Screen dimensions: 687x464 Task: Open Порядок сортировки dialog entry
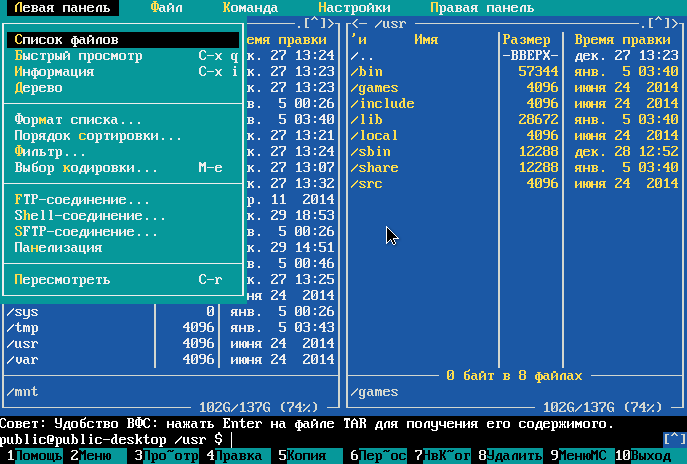(x=98, y=136)
